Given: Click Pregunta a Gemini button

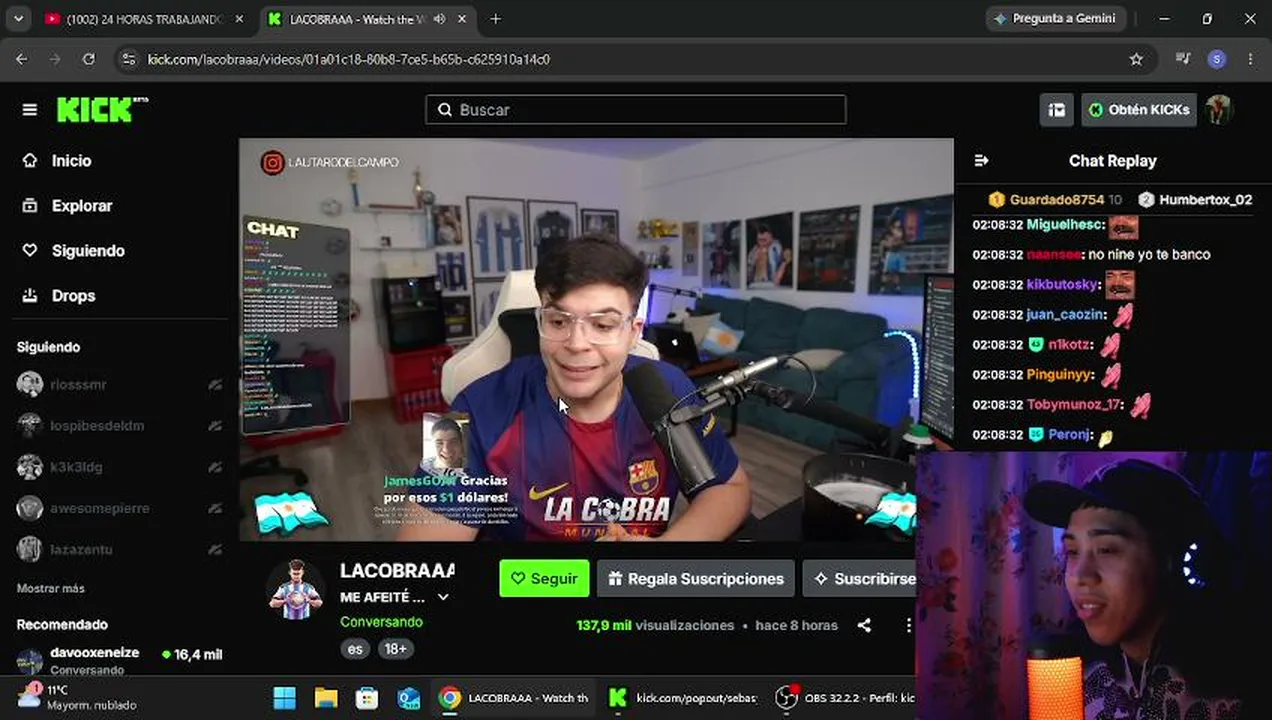Looking at the screenshot, I should point(1056,19).
